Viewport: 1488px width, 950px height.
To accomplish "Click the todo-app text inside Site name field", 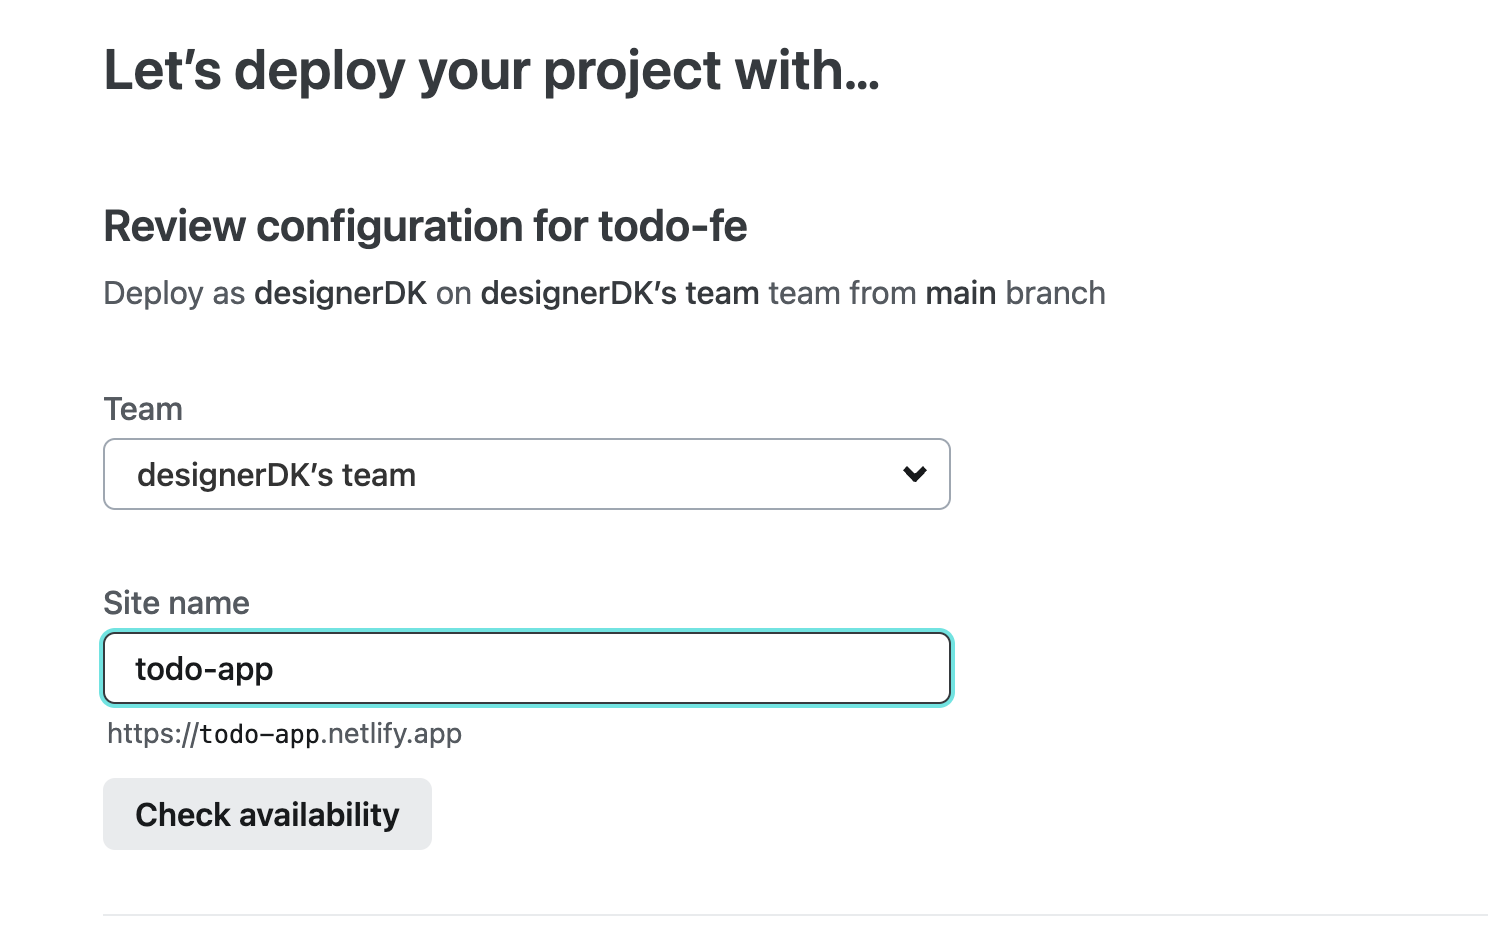I will pos(205,668).
